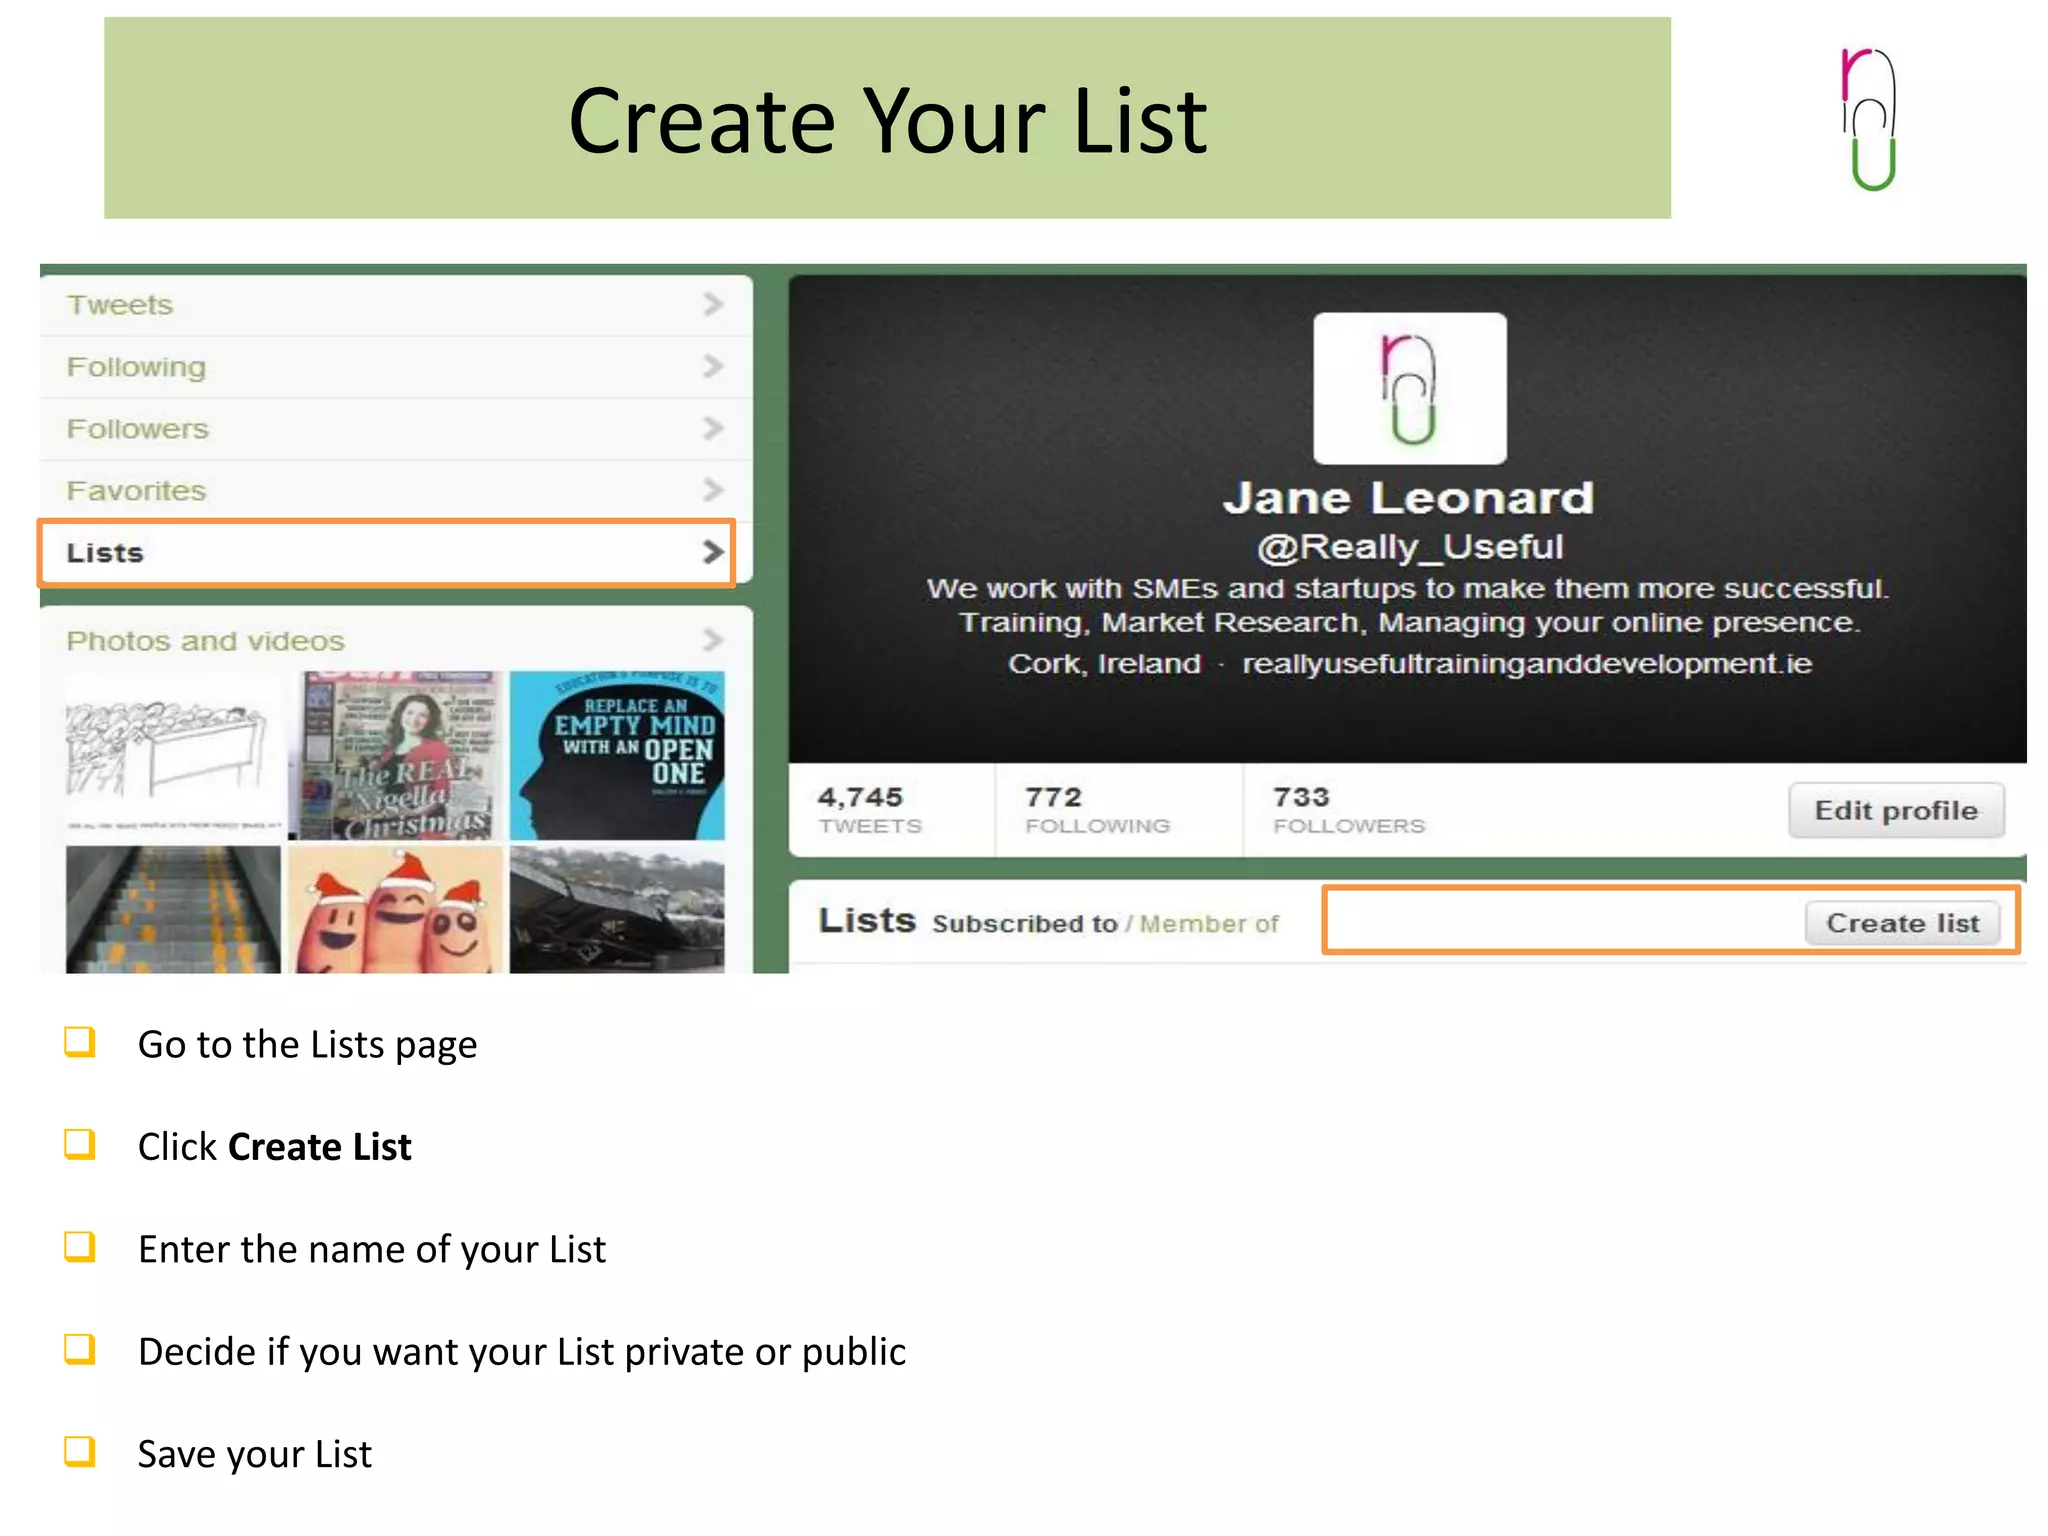
Task: Open the Tweets menu item
Action: pos(396,305)
